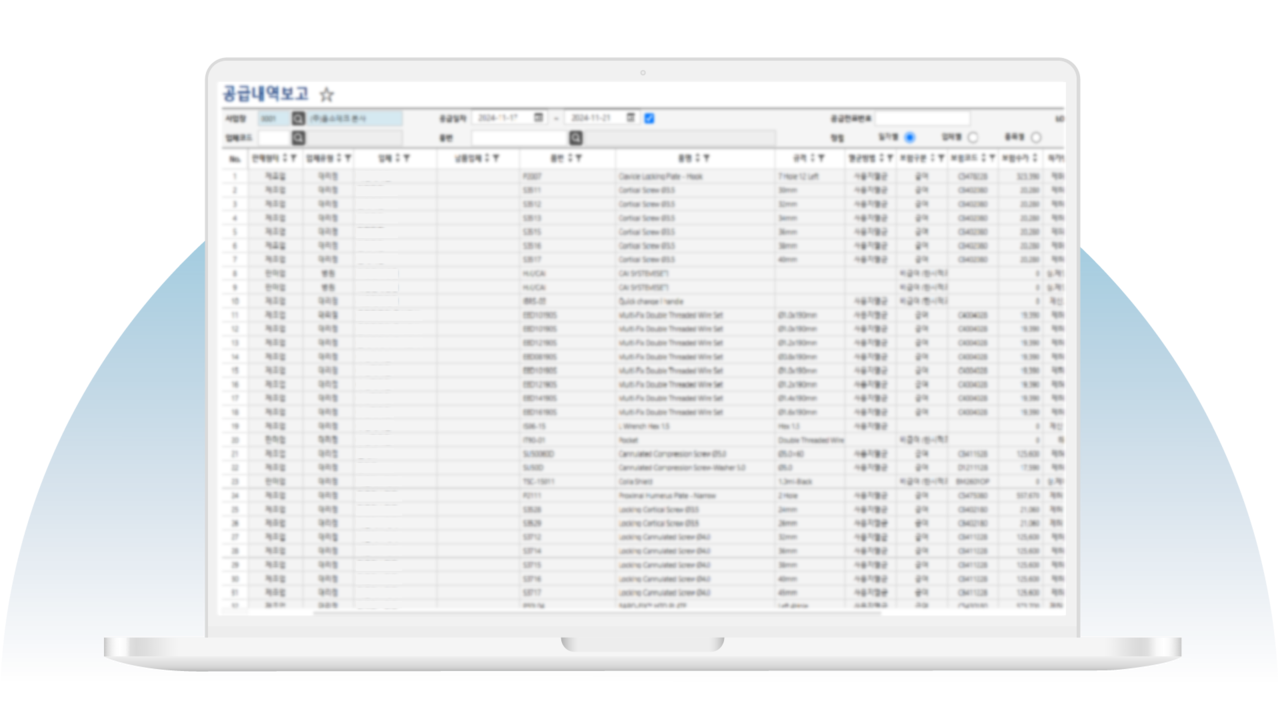Select the '2 Hole' spec cell
Screen dimensions: 1280x721
(810, 495)
